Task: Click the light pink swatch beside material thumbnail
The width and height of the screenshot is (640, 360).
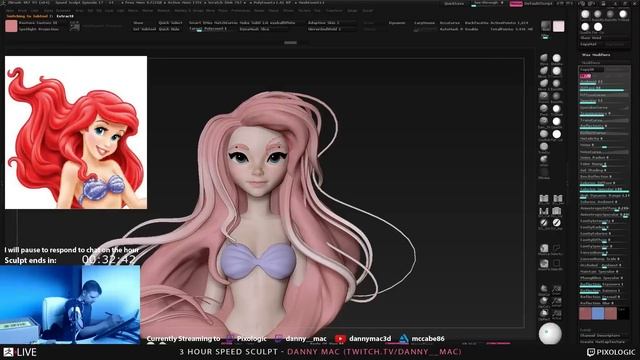Action: point(558,26)
